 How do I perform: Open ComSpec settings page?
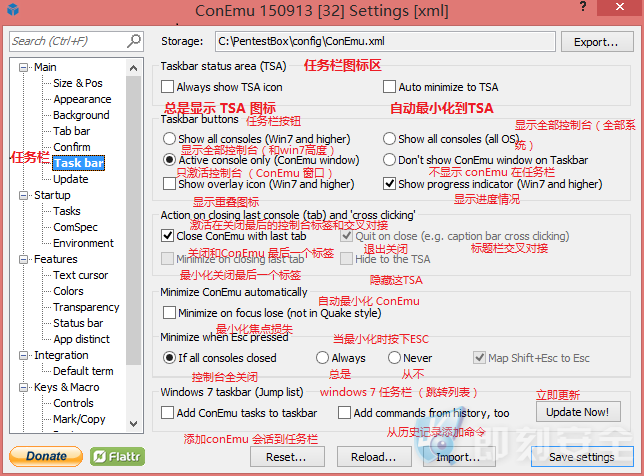[75, 227]
